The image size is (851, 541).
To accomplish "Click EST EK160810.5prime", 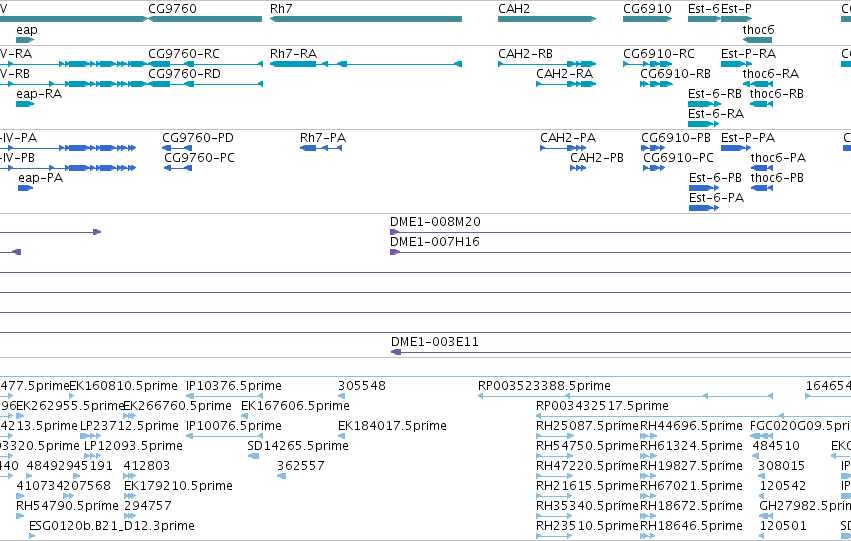I will 72,396.
